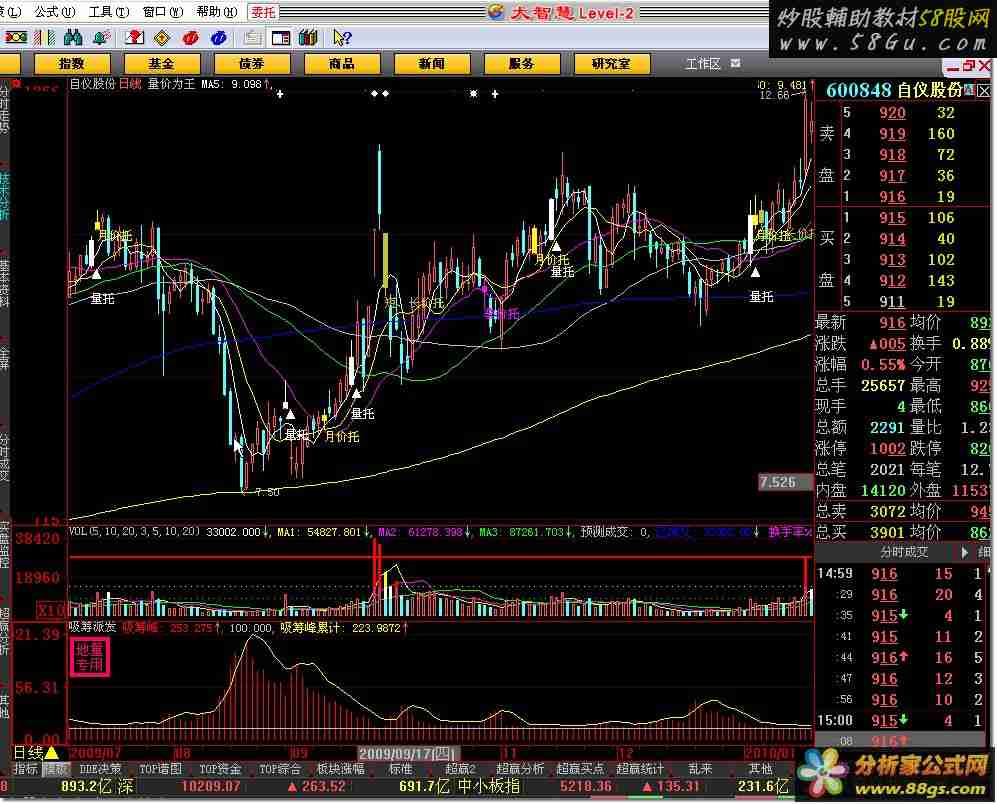Image resolution: width=997 pixels, height=804 pixels.
Task: Click the 总手 25657 value
Action: point(883,385)
